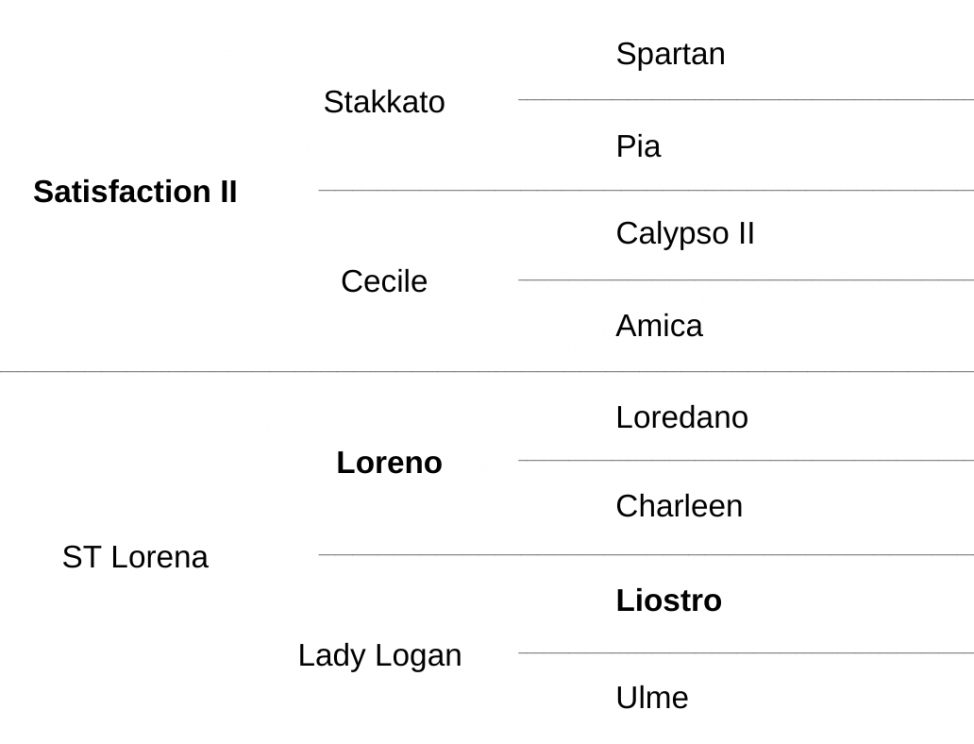
Task: Click the Spartan ancestor name
Action: tap(670, 55)
